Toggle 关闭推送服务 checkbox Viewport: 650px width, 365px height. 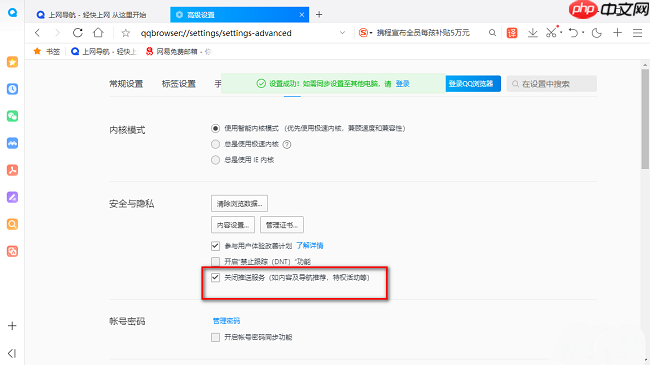point(215,277)
